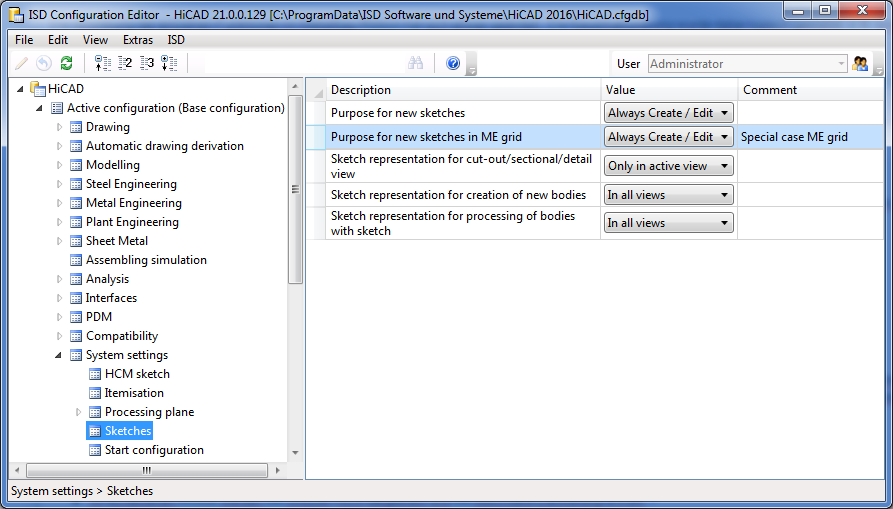Select the Sketches tree item
The image size is (893, 509).
coord(120,431)
